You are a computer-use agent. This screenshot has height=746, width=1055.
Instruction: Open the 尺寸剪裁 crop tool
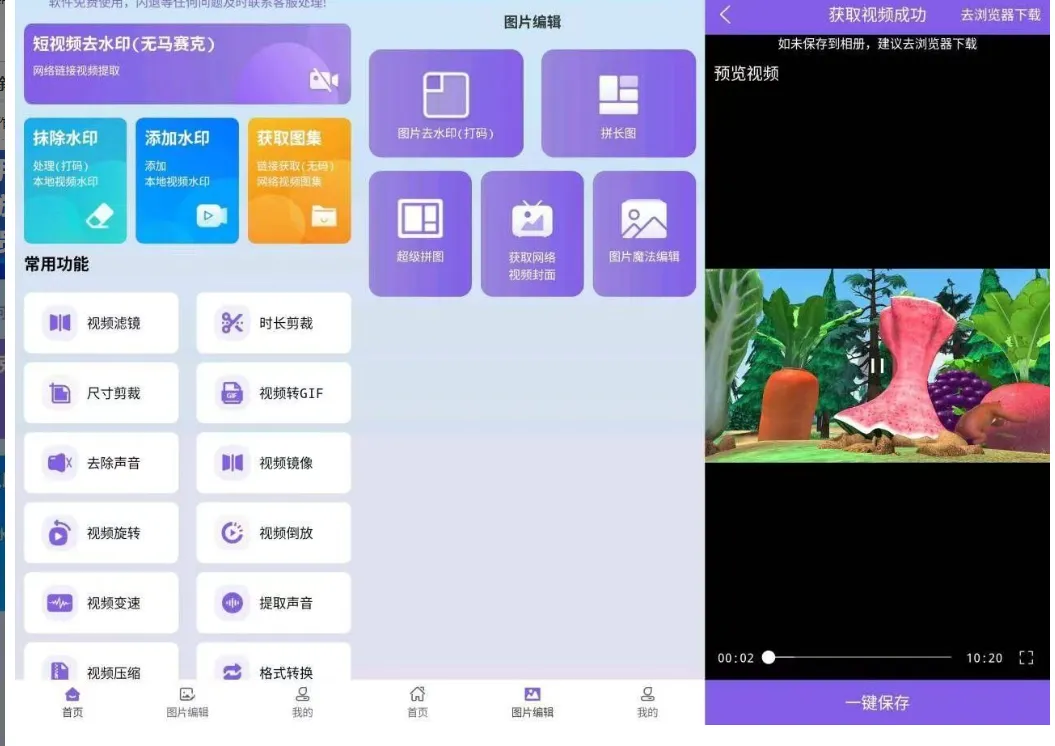click(101, 392)
